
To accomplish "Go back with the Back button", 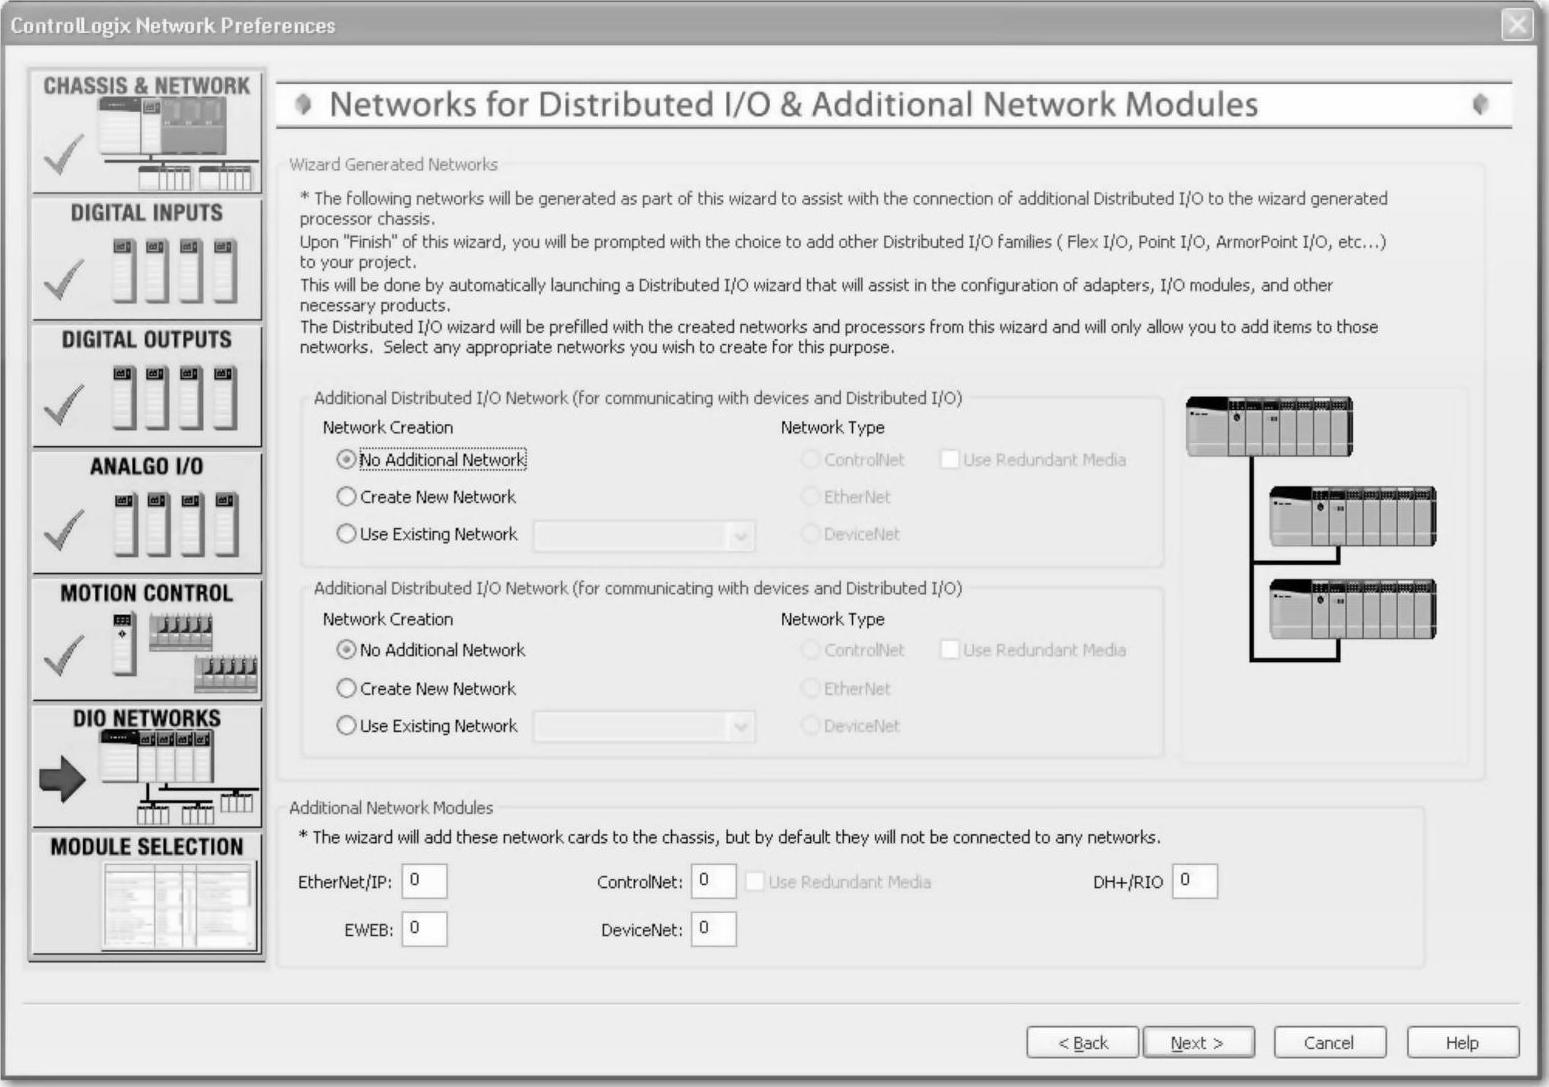I will pyautogui.click(x=1083, y=1043).
